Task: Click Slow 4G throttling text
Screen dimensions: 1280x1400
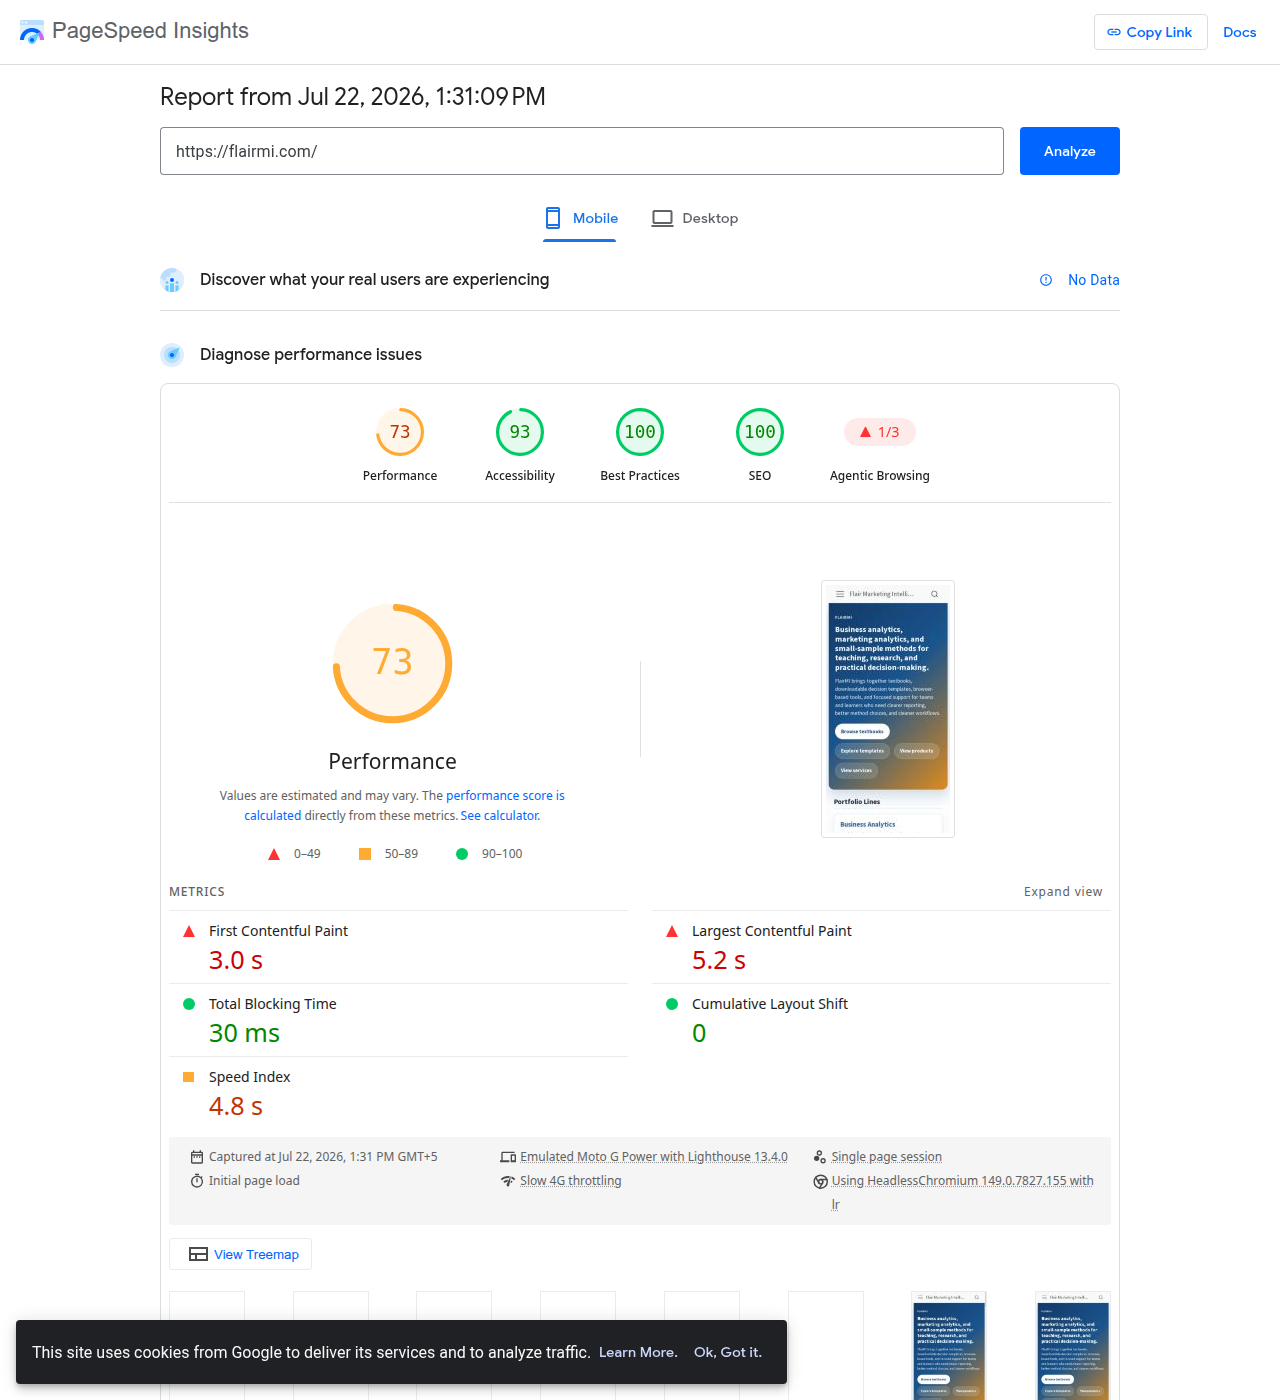Action: 571,1181
